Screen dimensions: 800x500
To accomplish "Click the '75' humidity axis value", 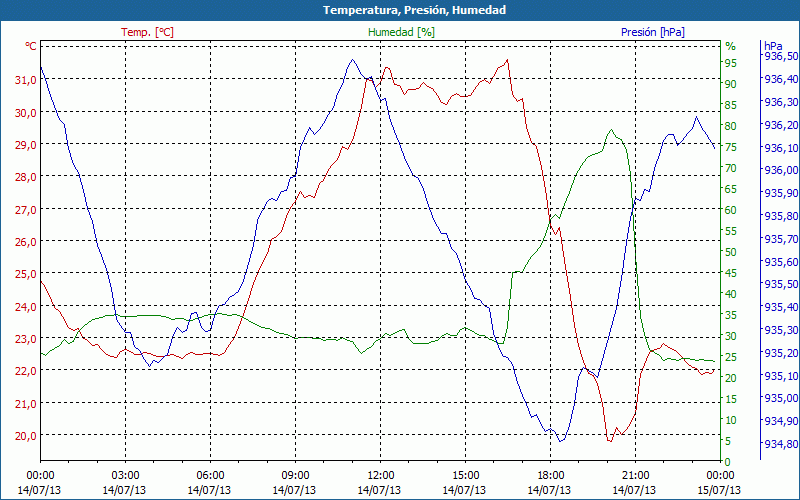I will pyautogui.click(x=731, y=147).
